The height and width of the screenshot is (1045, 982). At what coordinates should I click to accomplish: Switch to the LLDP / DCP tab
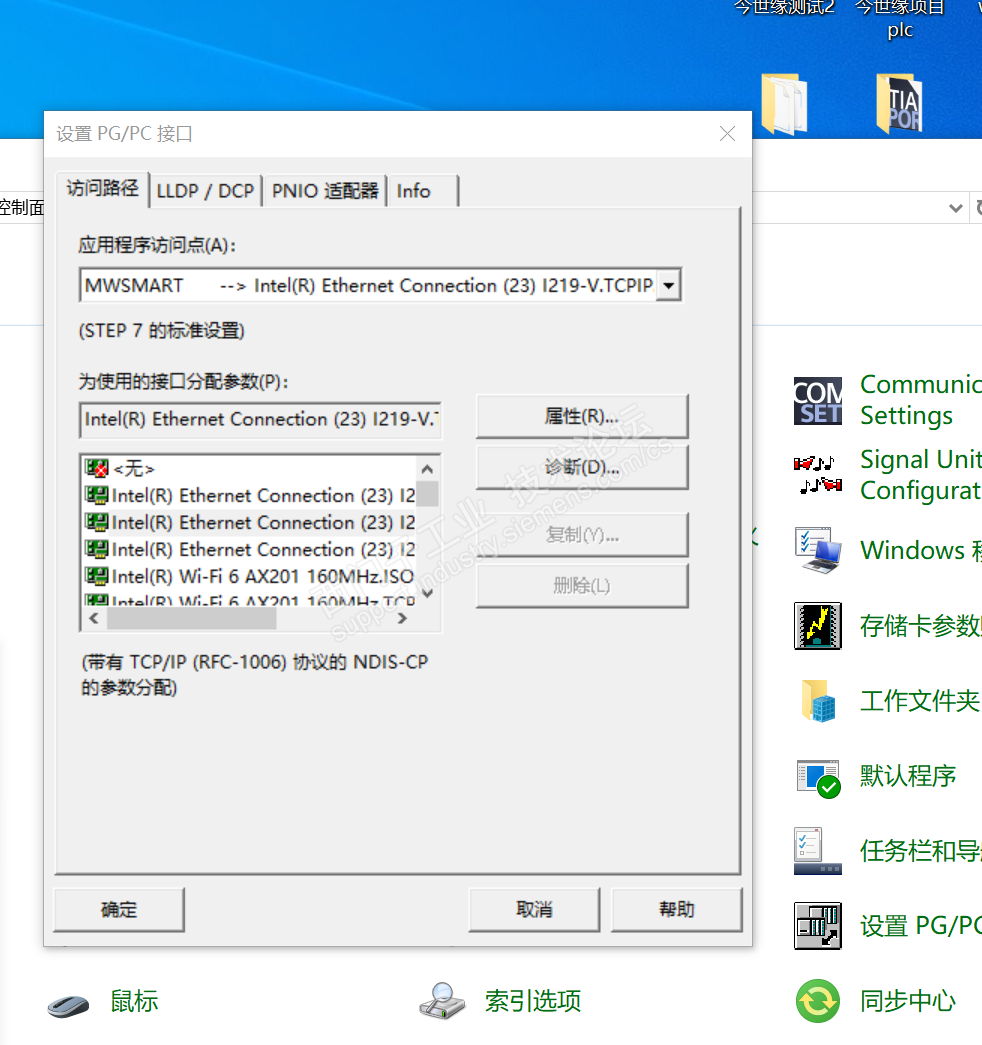(x=205, y=191)
